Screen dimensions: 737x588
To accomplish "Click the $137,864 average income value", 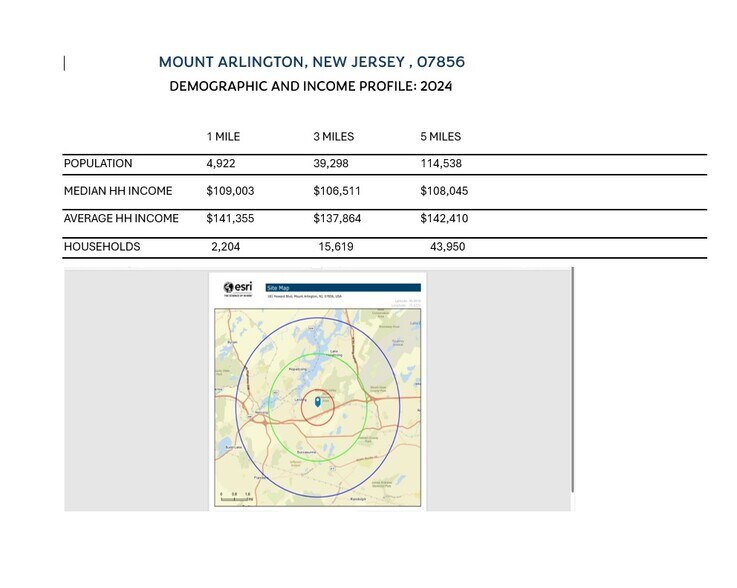I will coord(337,219).
